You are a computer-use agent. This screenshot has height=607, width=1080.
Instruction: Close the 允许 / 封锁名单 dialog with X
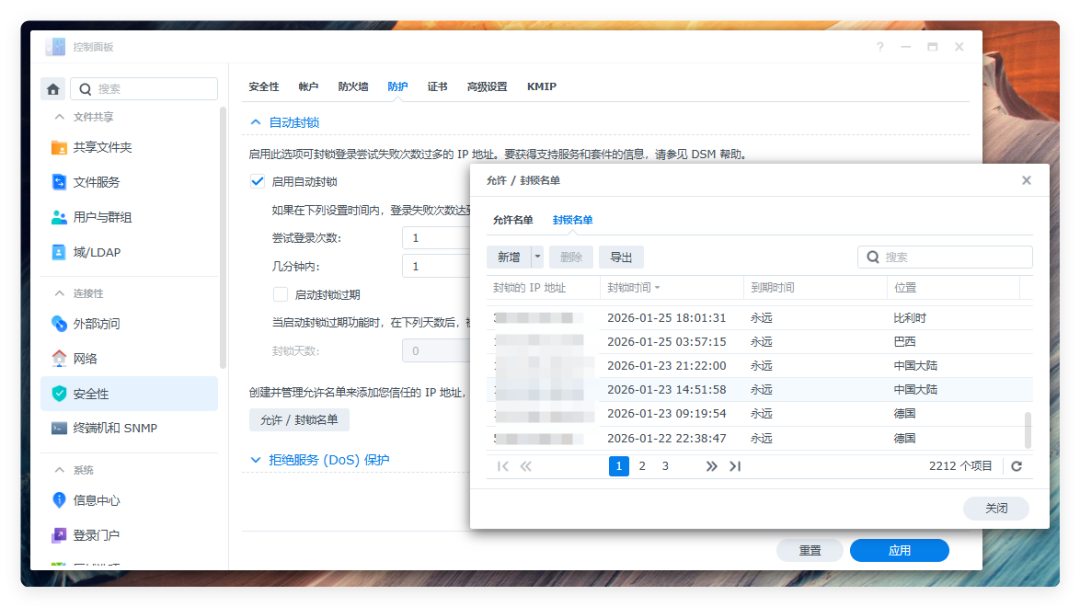(1026, 181)
